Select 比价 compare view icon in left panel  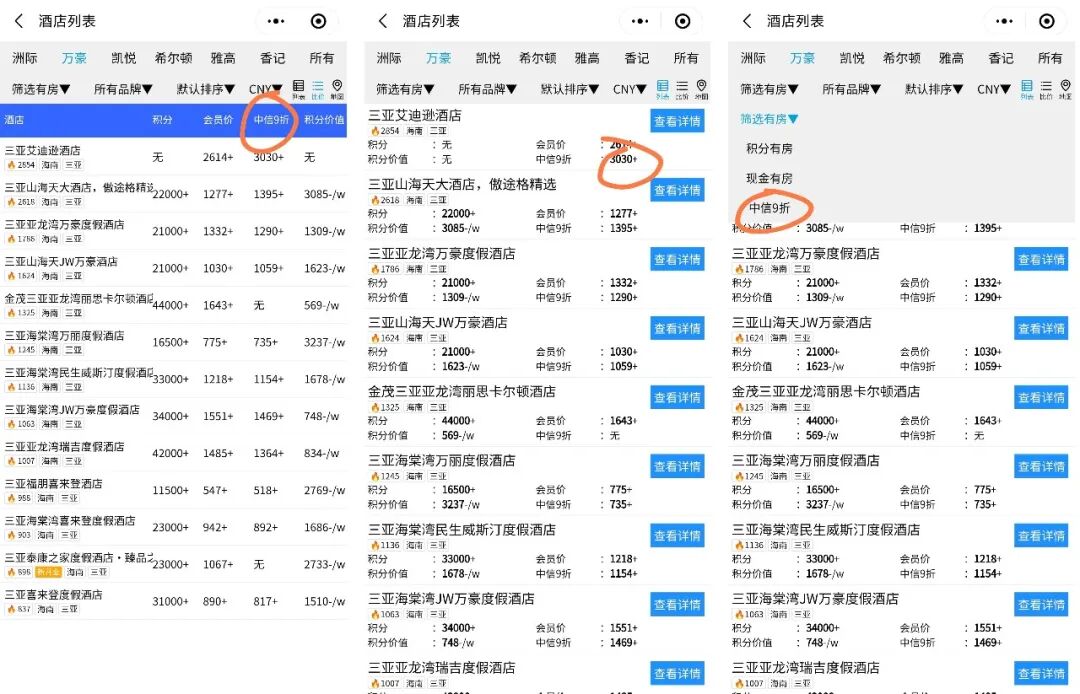click(318, 89)
